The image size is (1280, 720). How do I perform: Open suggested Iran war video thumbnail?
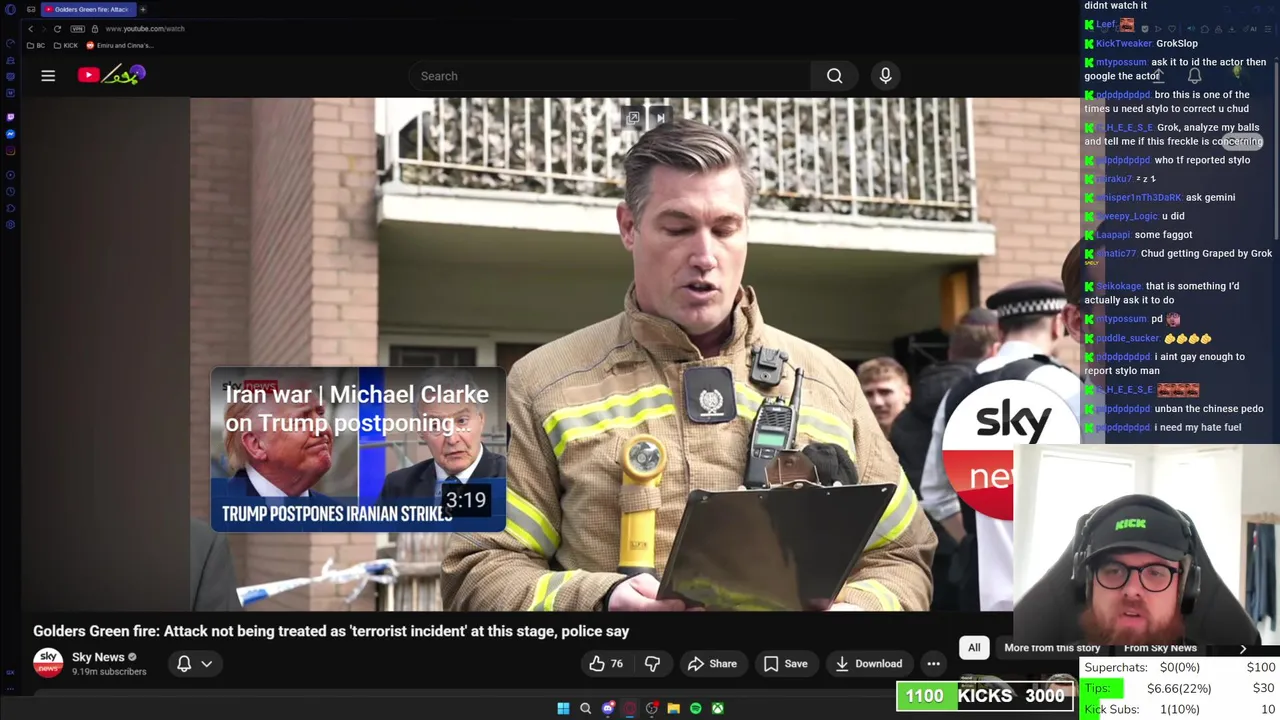[x=357, y=450]
